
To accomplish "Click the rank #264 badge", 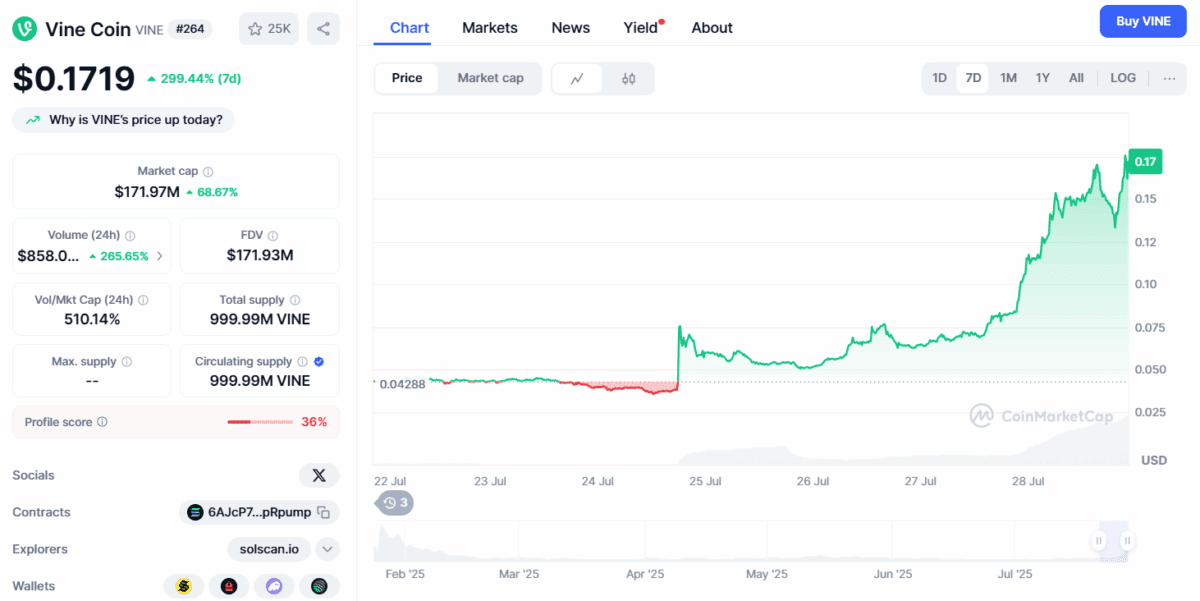I will coord(190,29).
